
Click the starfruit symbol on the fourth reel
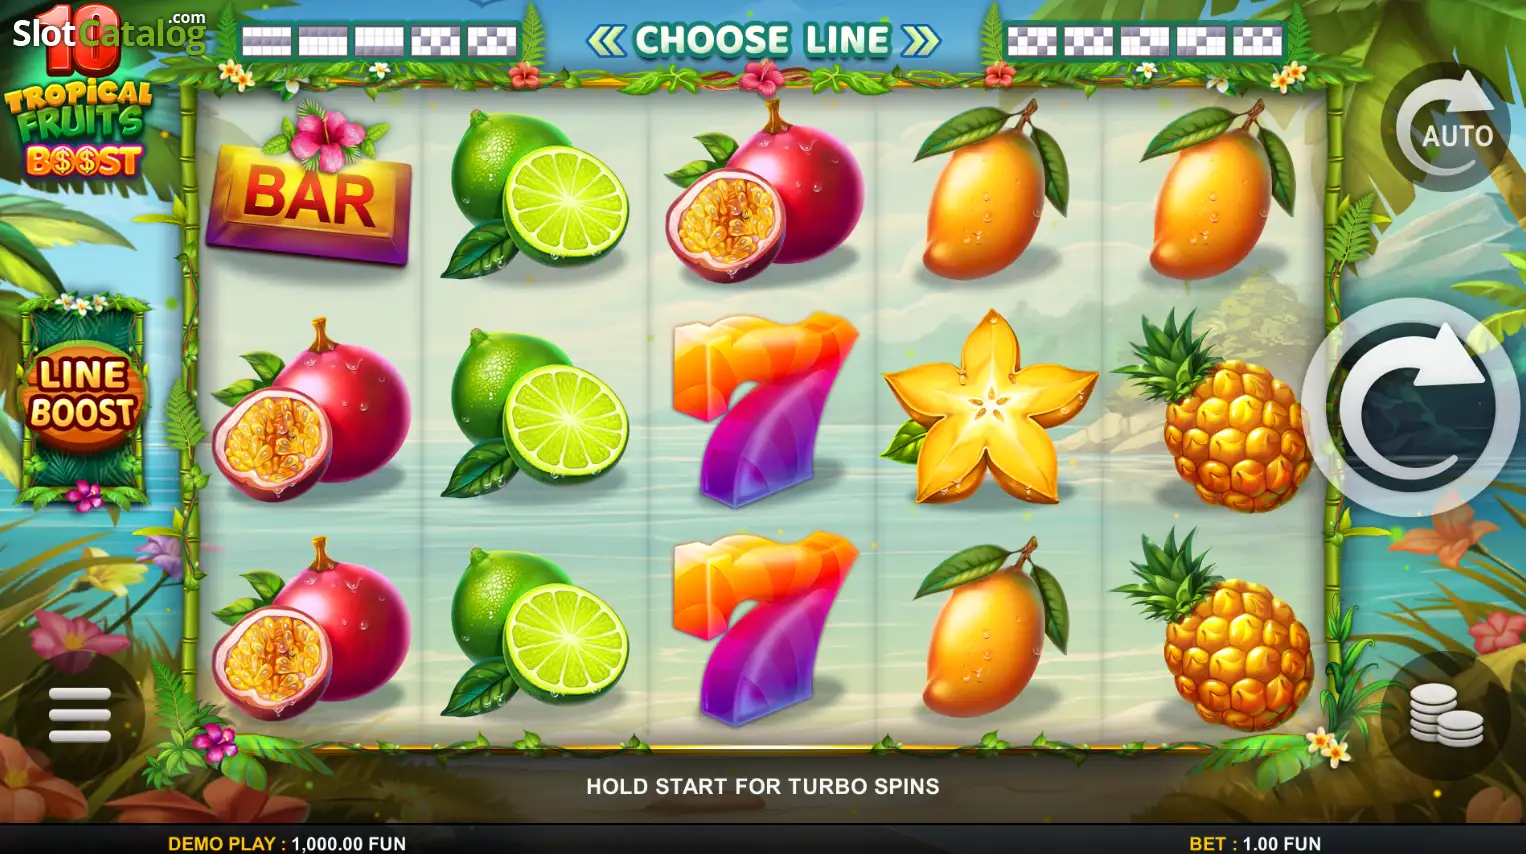point(990,408)
